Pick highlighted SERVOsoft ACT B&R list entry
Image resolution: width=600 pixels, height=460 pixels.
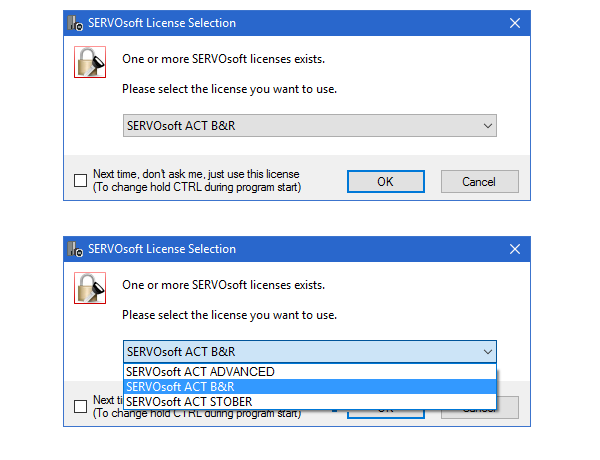coord(180,387)
